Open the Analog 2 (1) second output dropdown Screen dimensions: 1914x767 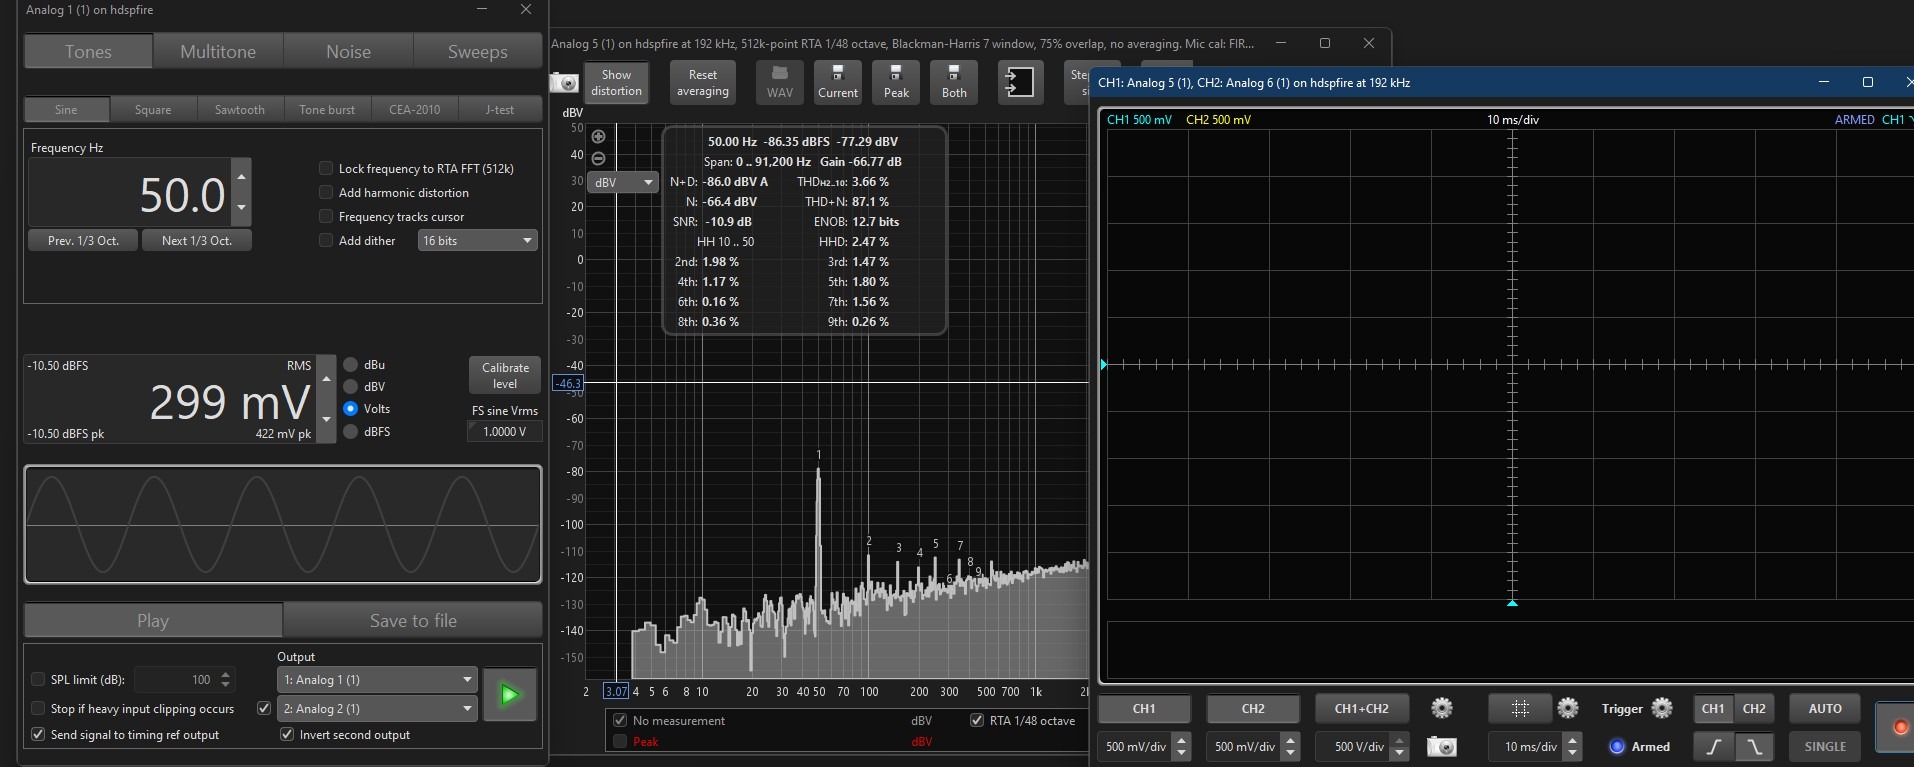377,709
